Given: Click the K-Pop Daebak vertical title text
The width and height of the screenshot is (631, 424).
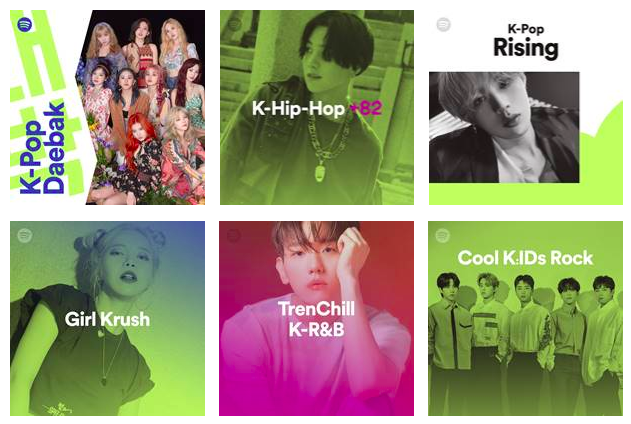Looking at the screenshot, I should click(x=42, y=148).
